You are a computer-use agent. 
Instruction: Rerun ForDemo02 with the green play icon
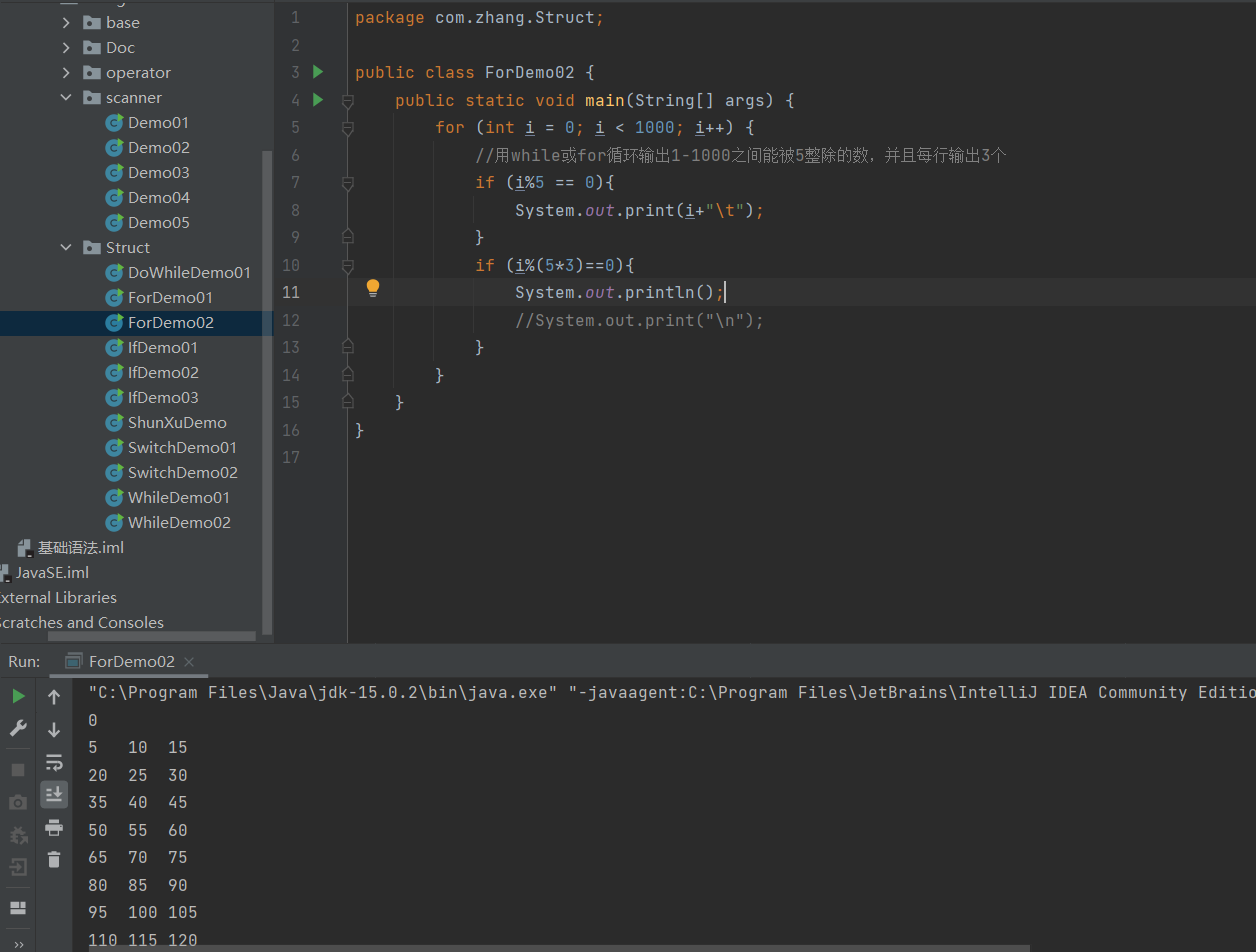[x=18, y=696]
